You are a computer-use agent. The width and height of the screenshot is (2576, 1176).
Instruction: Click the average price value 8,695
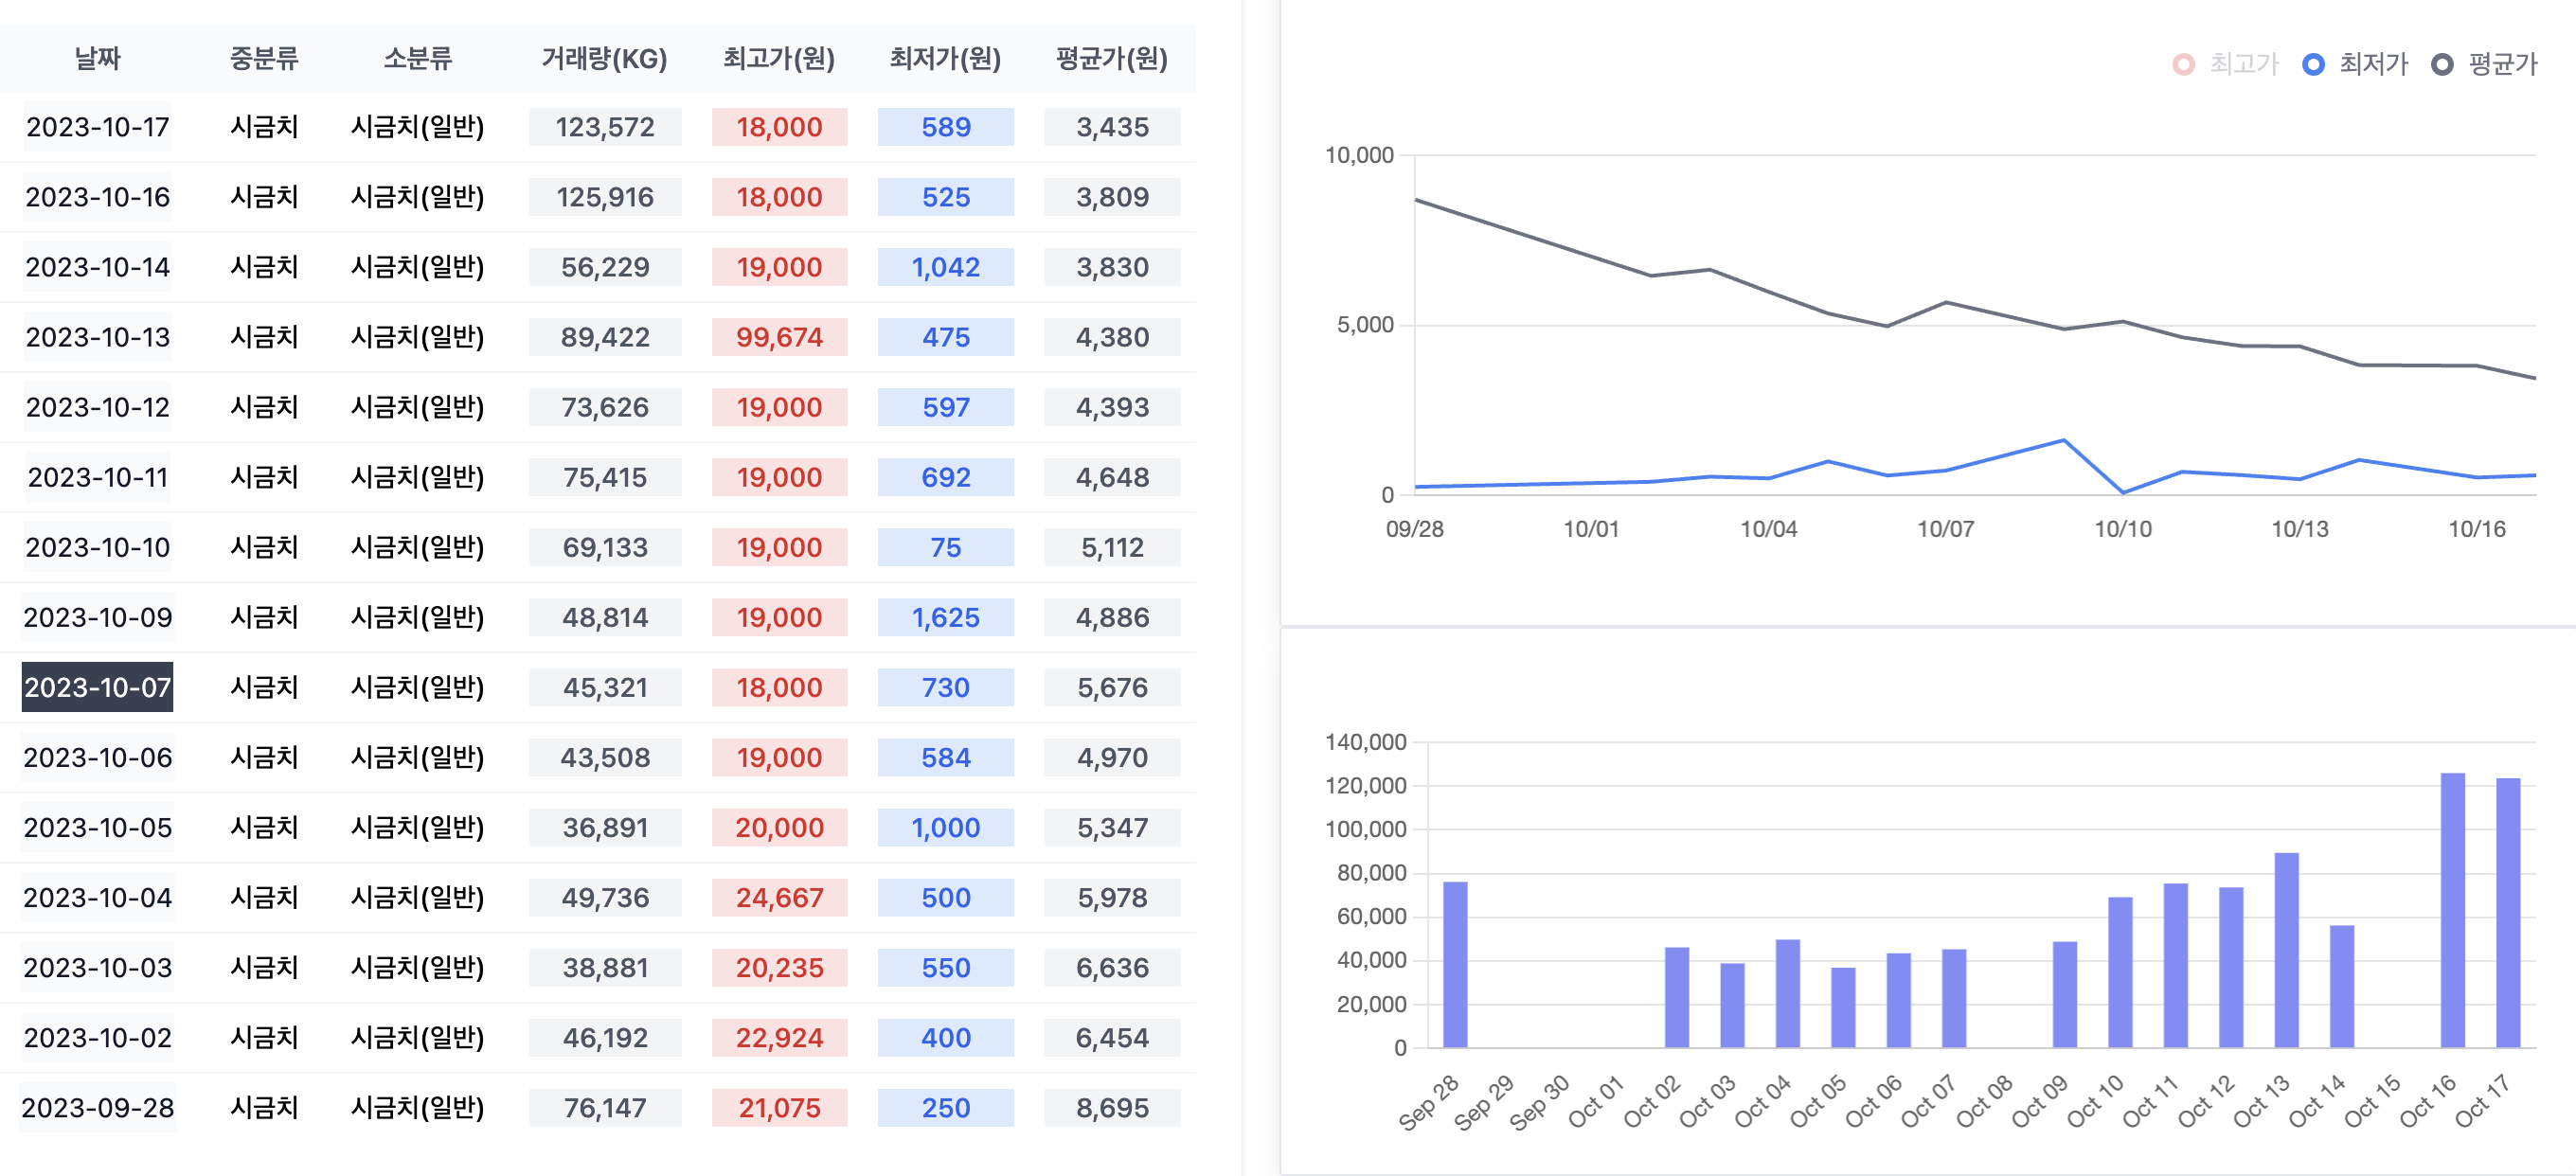(x=1112, y=1107)
